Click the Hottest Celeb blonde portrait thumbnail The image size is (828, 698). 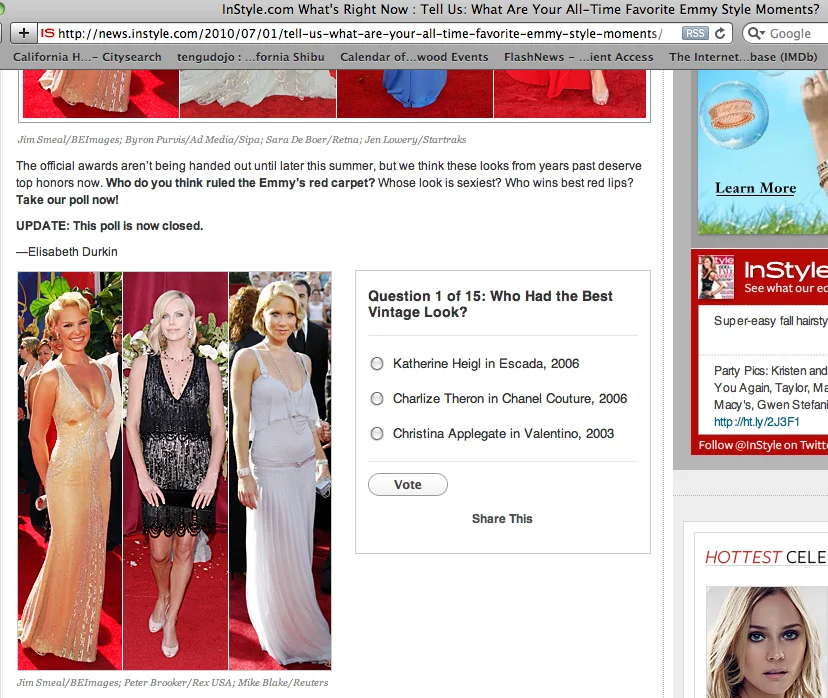(x=767, y=642)
